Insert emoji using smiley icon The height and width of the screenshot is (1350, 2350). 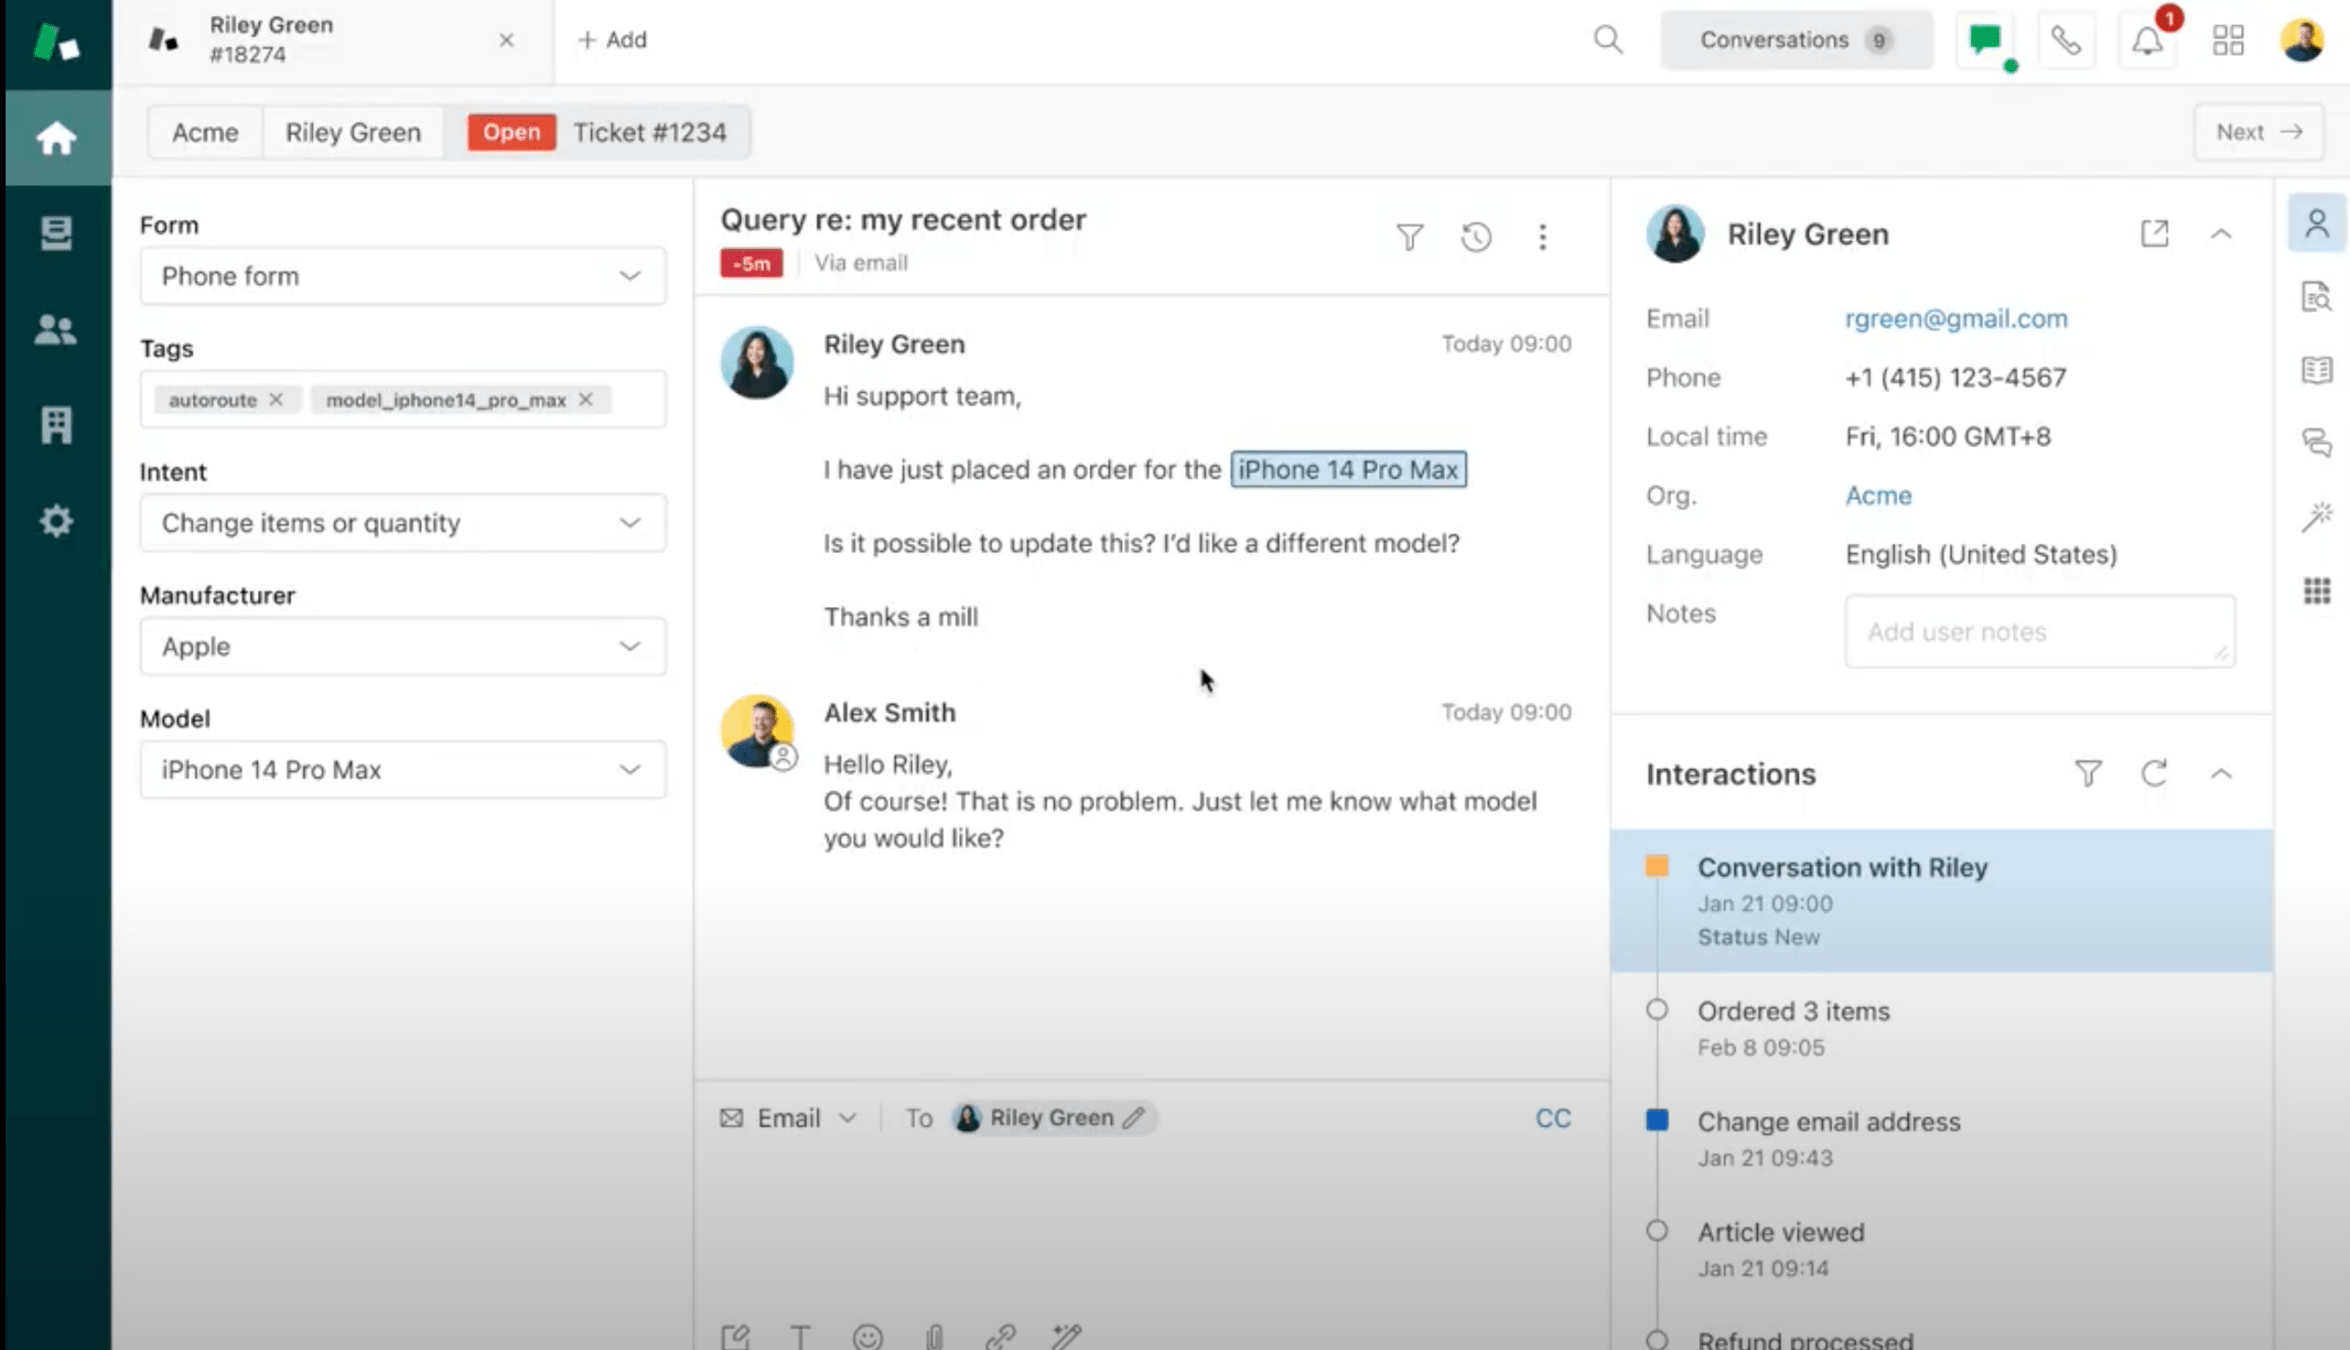coord(867,1336)
